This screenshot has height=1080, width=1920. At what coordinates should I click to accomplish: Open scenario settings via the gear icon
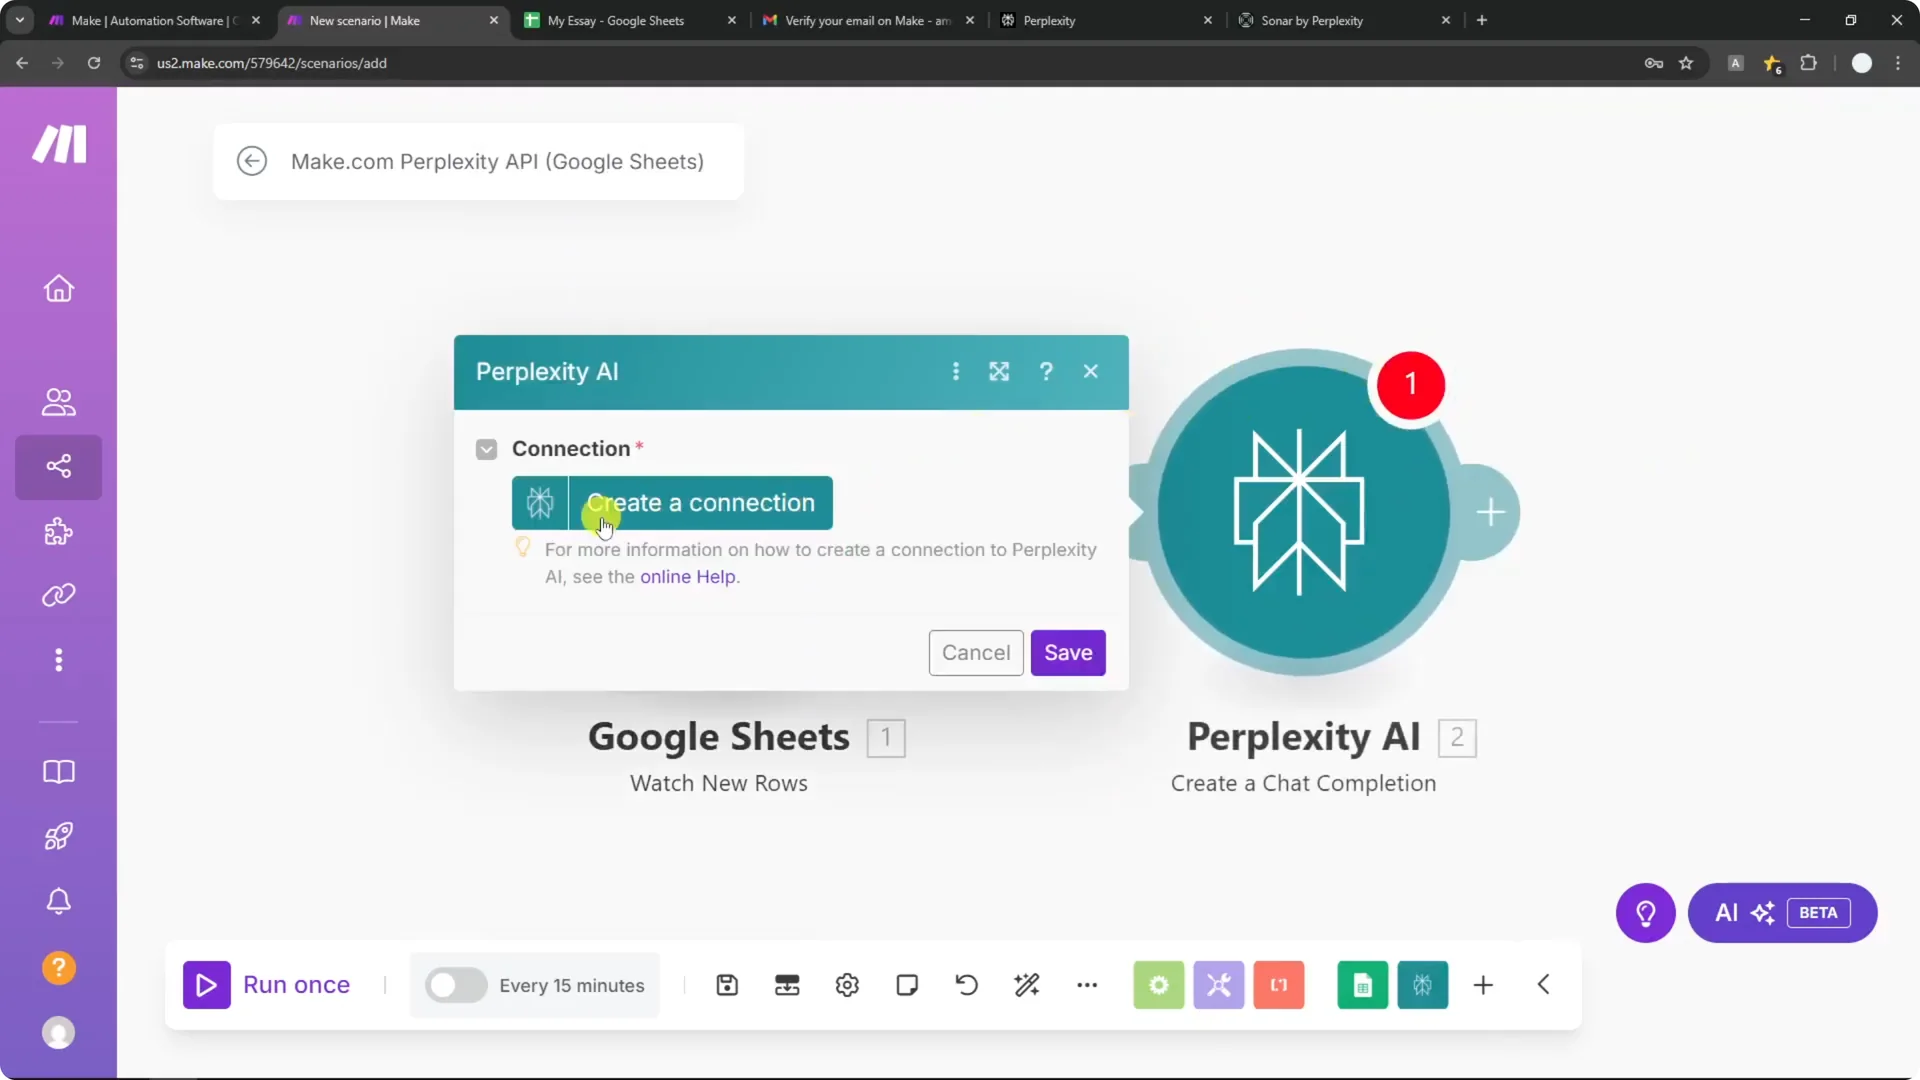point(847,985)
